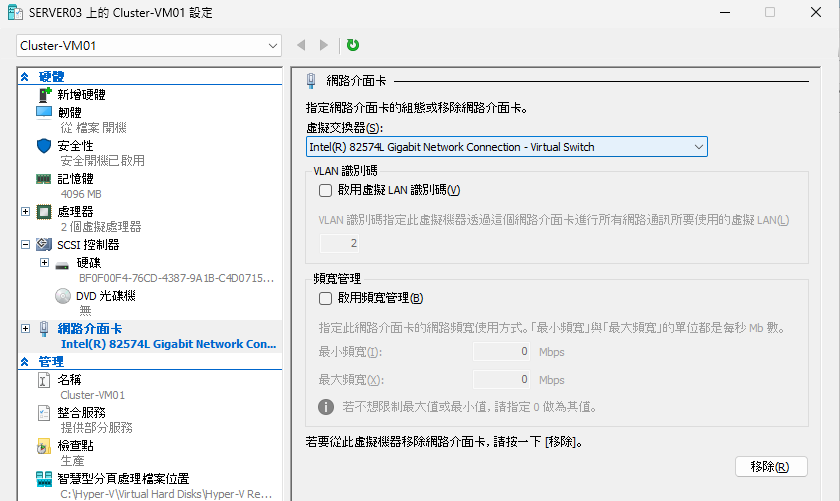840x501 pixels.
Task: Open the Cluster-VM01 virtual machine dropdown
Action: click(150, 46)
